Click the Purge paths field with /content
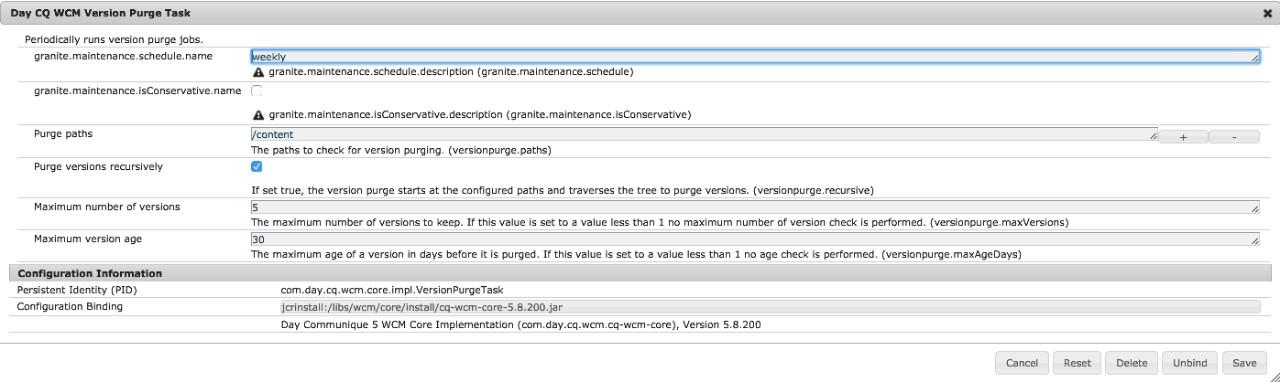Image resolution: width=1280 pixels, height=382 pixels. 704,134
